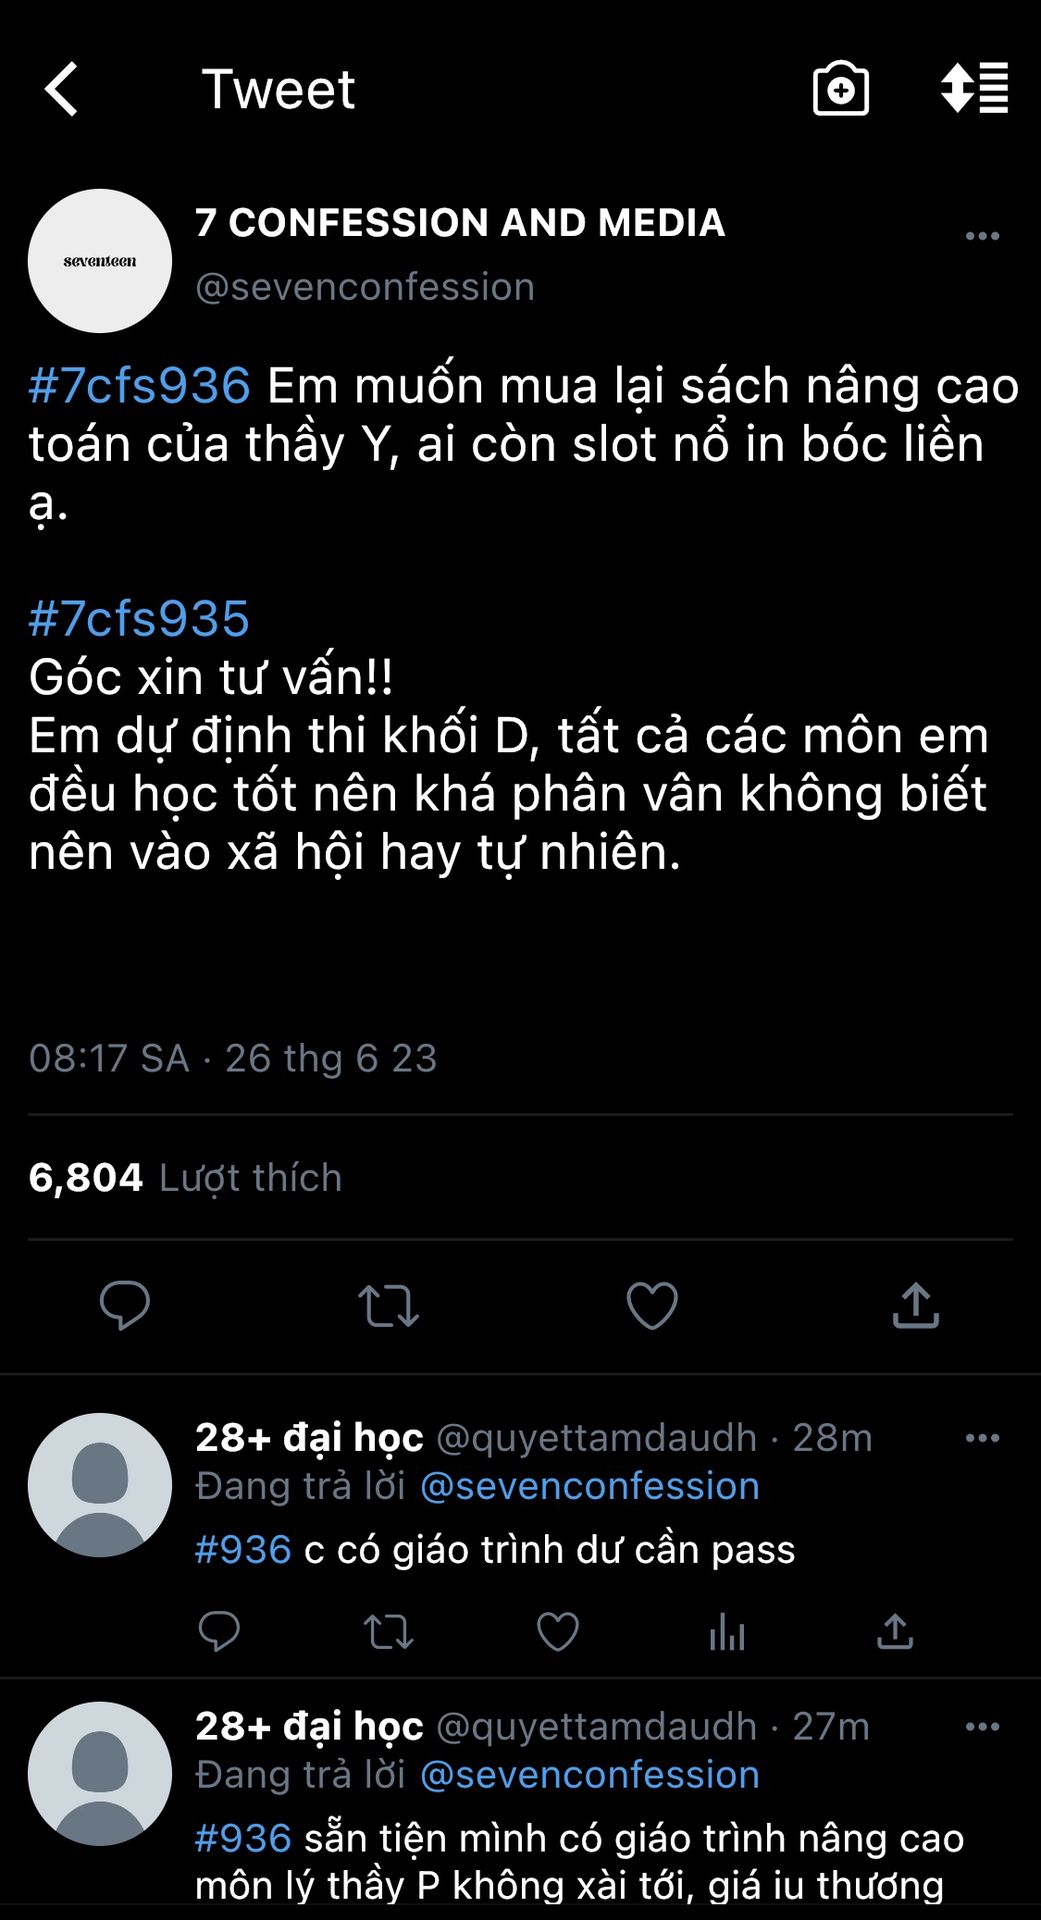Share the 28m reply
The height and width of the screenshot is (1920, 1041).
895,1632
